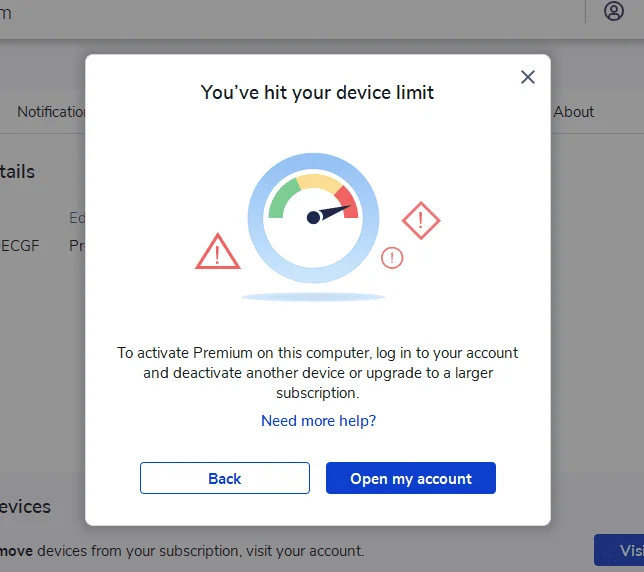Click the yellow segment of the gauge

point(319,182)
